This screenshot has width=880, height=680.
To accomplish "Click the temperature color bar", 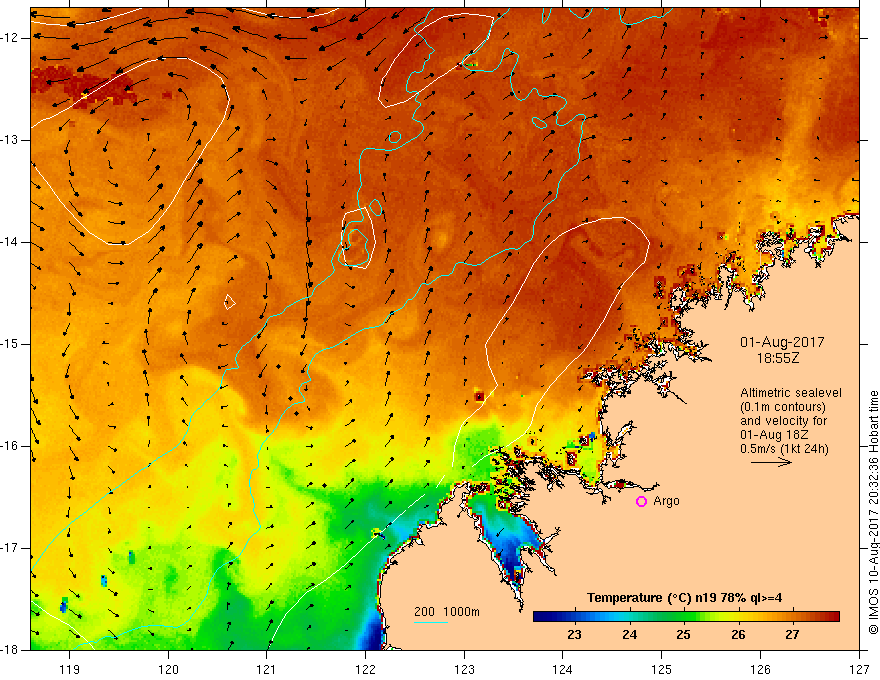I will (x=686, y=617).
